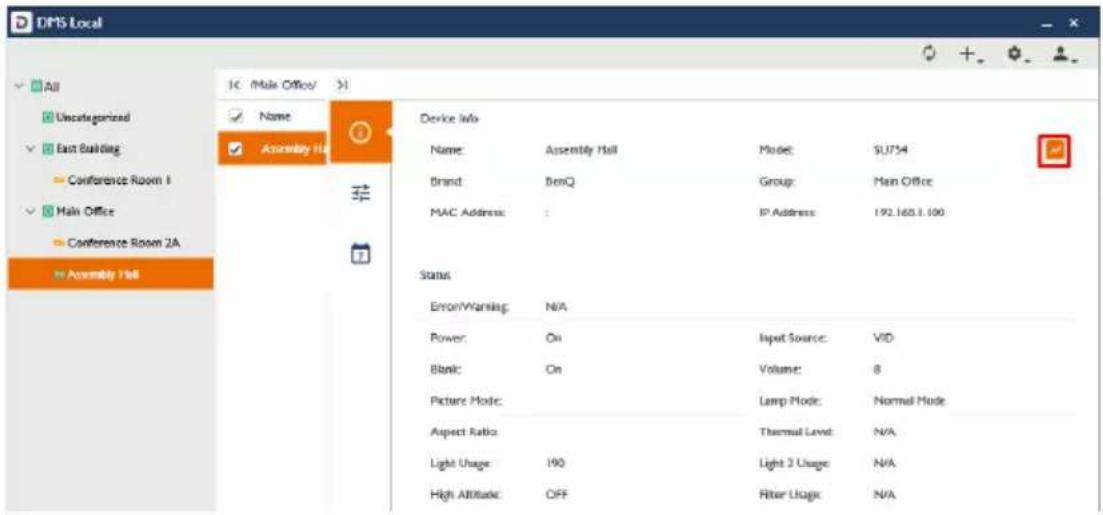Uncheck the Assembly Hall row checkbox
This screenshot has height=515, width=1103.
click(x=238, y=149)
